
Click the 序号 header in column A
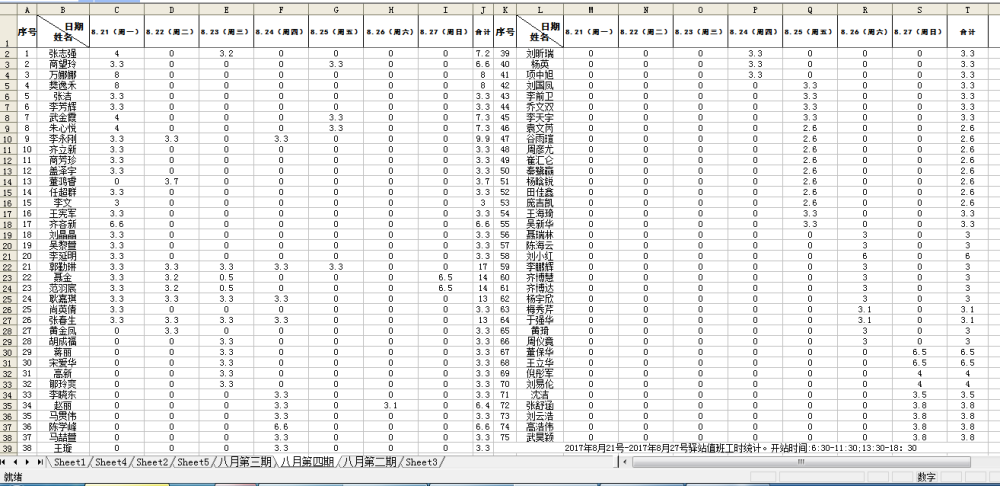click(x=27, y=31)
